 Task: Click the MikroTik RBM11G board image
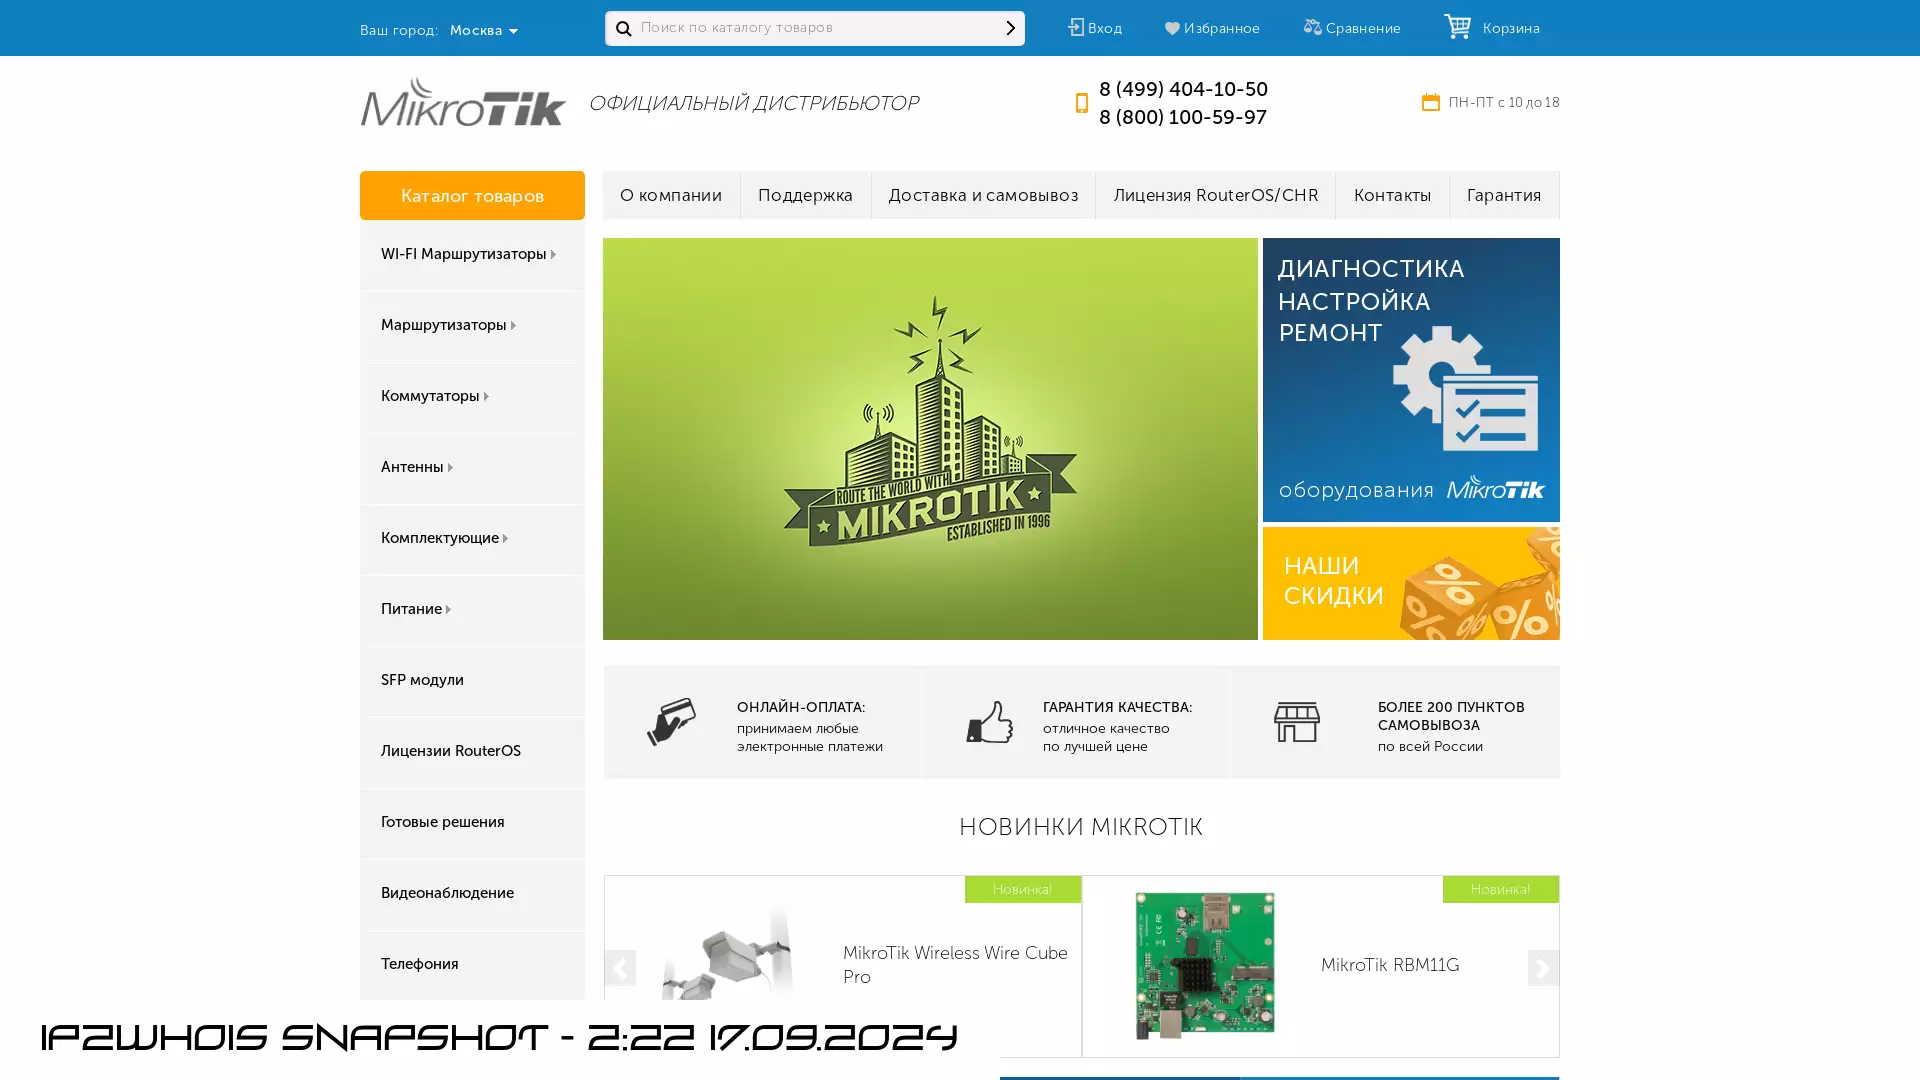pos(1205,966)
